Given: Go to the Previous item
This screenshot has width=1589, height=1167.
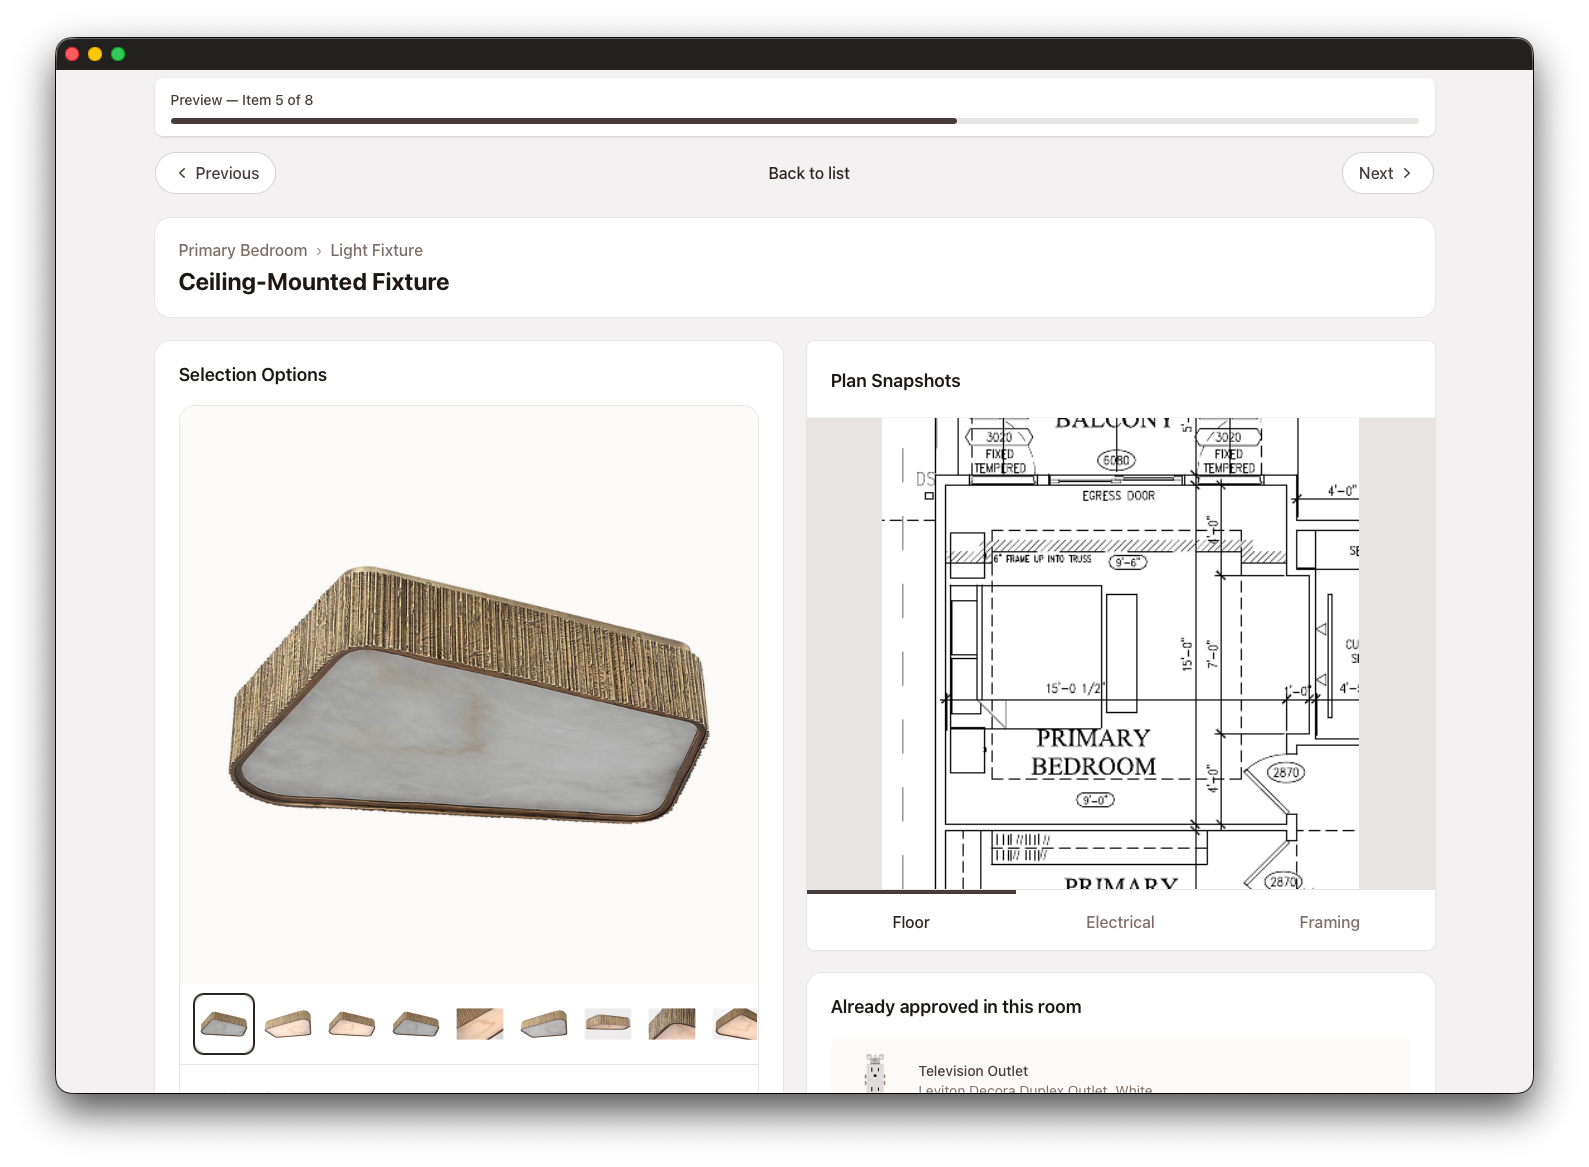Looking at the screenshot, I should pos(215,173).
